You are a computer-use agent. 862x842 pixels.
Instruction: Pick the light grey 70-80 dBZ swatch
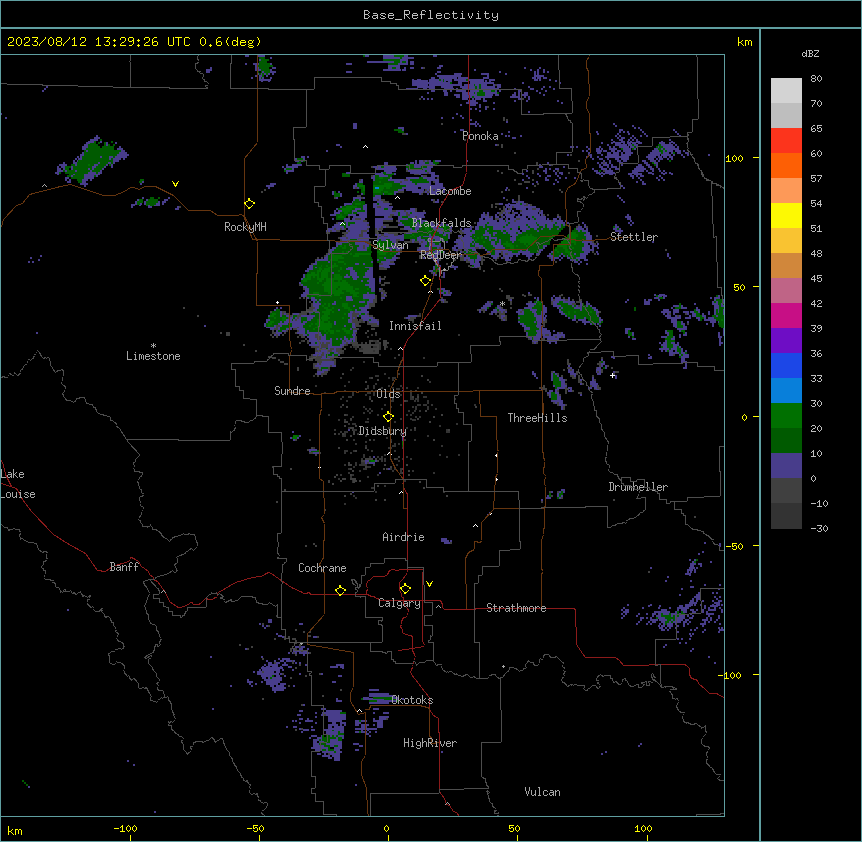[786, 91]
